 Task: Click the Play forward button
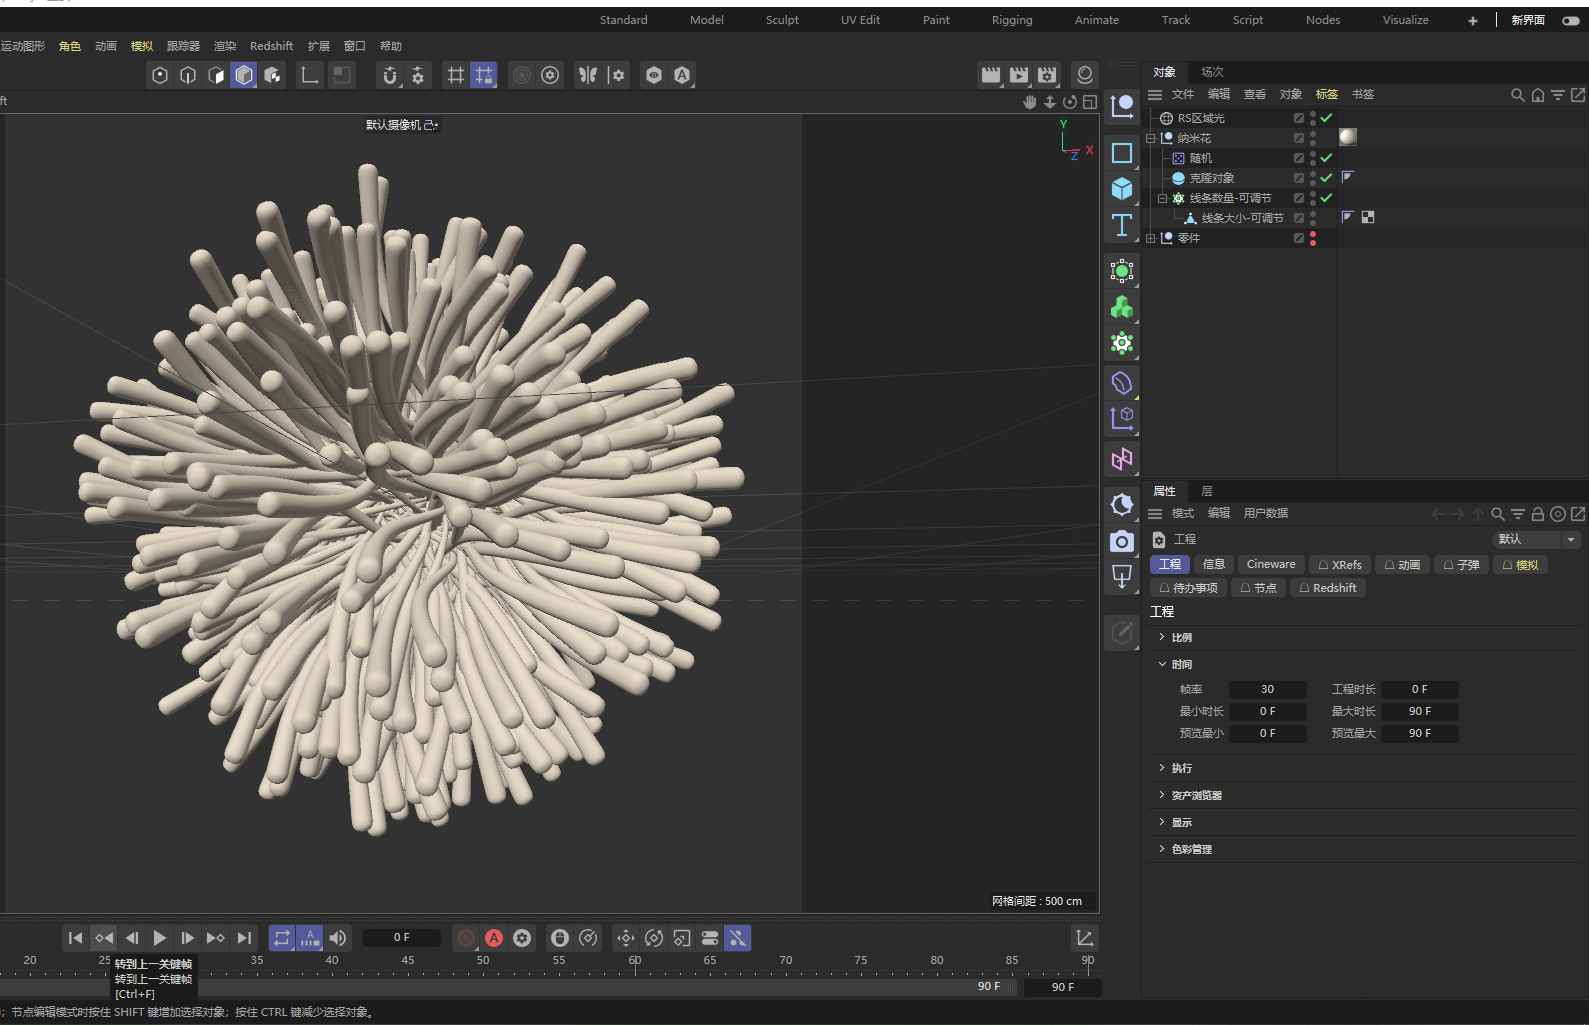coord(160,938)
